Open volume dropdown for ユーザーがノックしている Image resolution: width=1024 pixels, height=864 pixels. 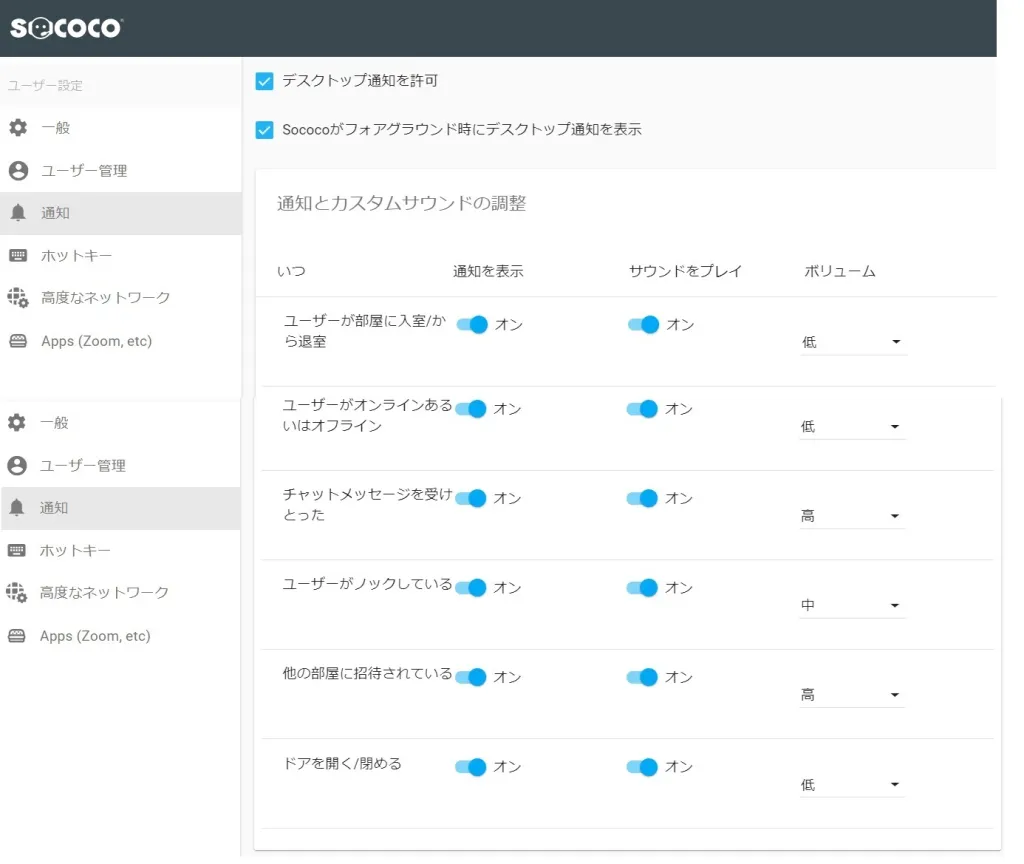click(x=852, y=606)
